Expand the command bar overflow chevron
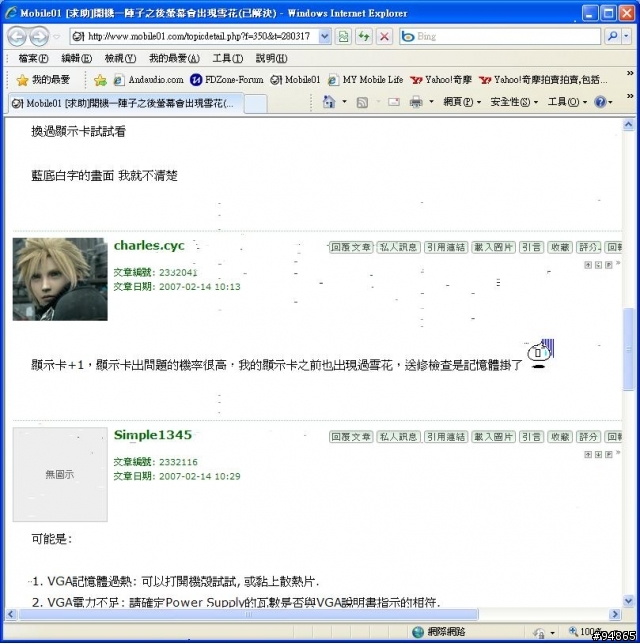 630,96
